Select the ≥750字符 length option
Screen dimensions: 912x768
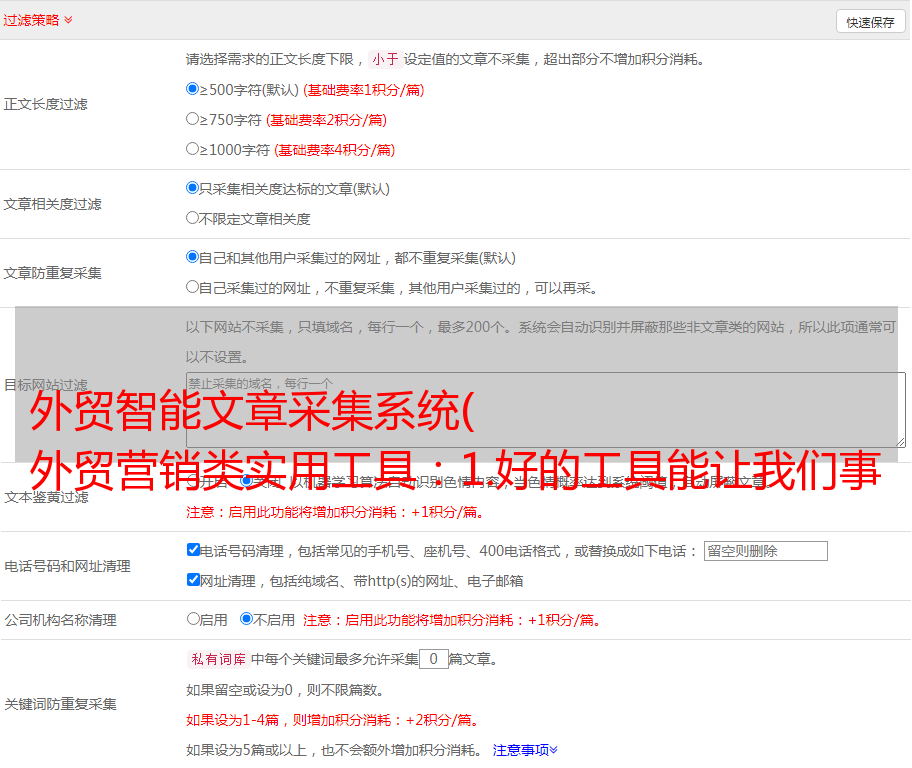click(x=193, y=119)
